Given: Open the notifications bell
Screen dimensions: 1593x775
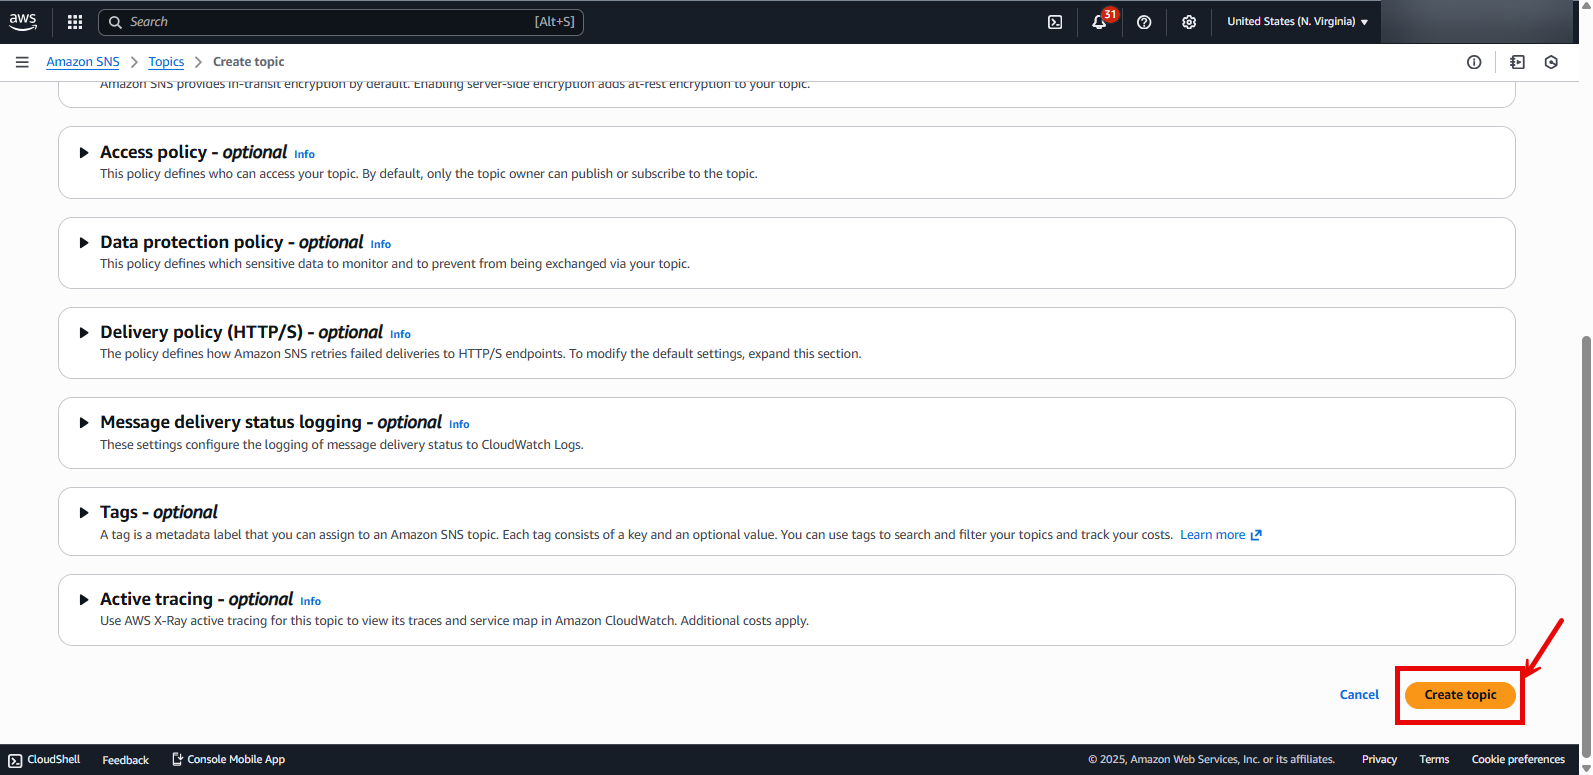Looking at the screenshot, I should 1099,22.
